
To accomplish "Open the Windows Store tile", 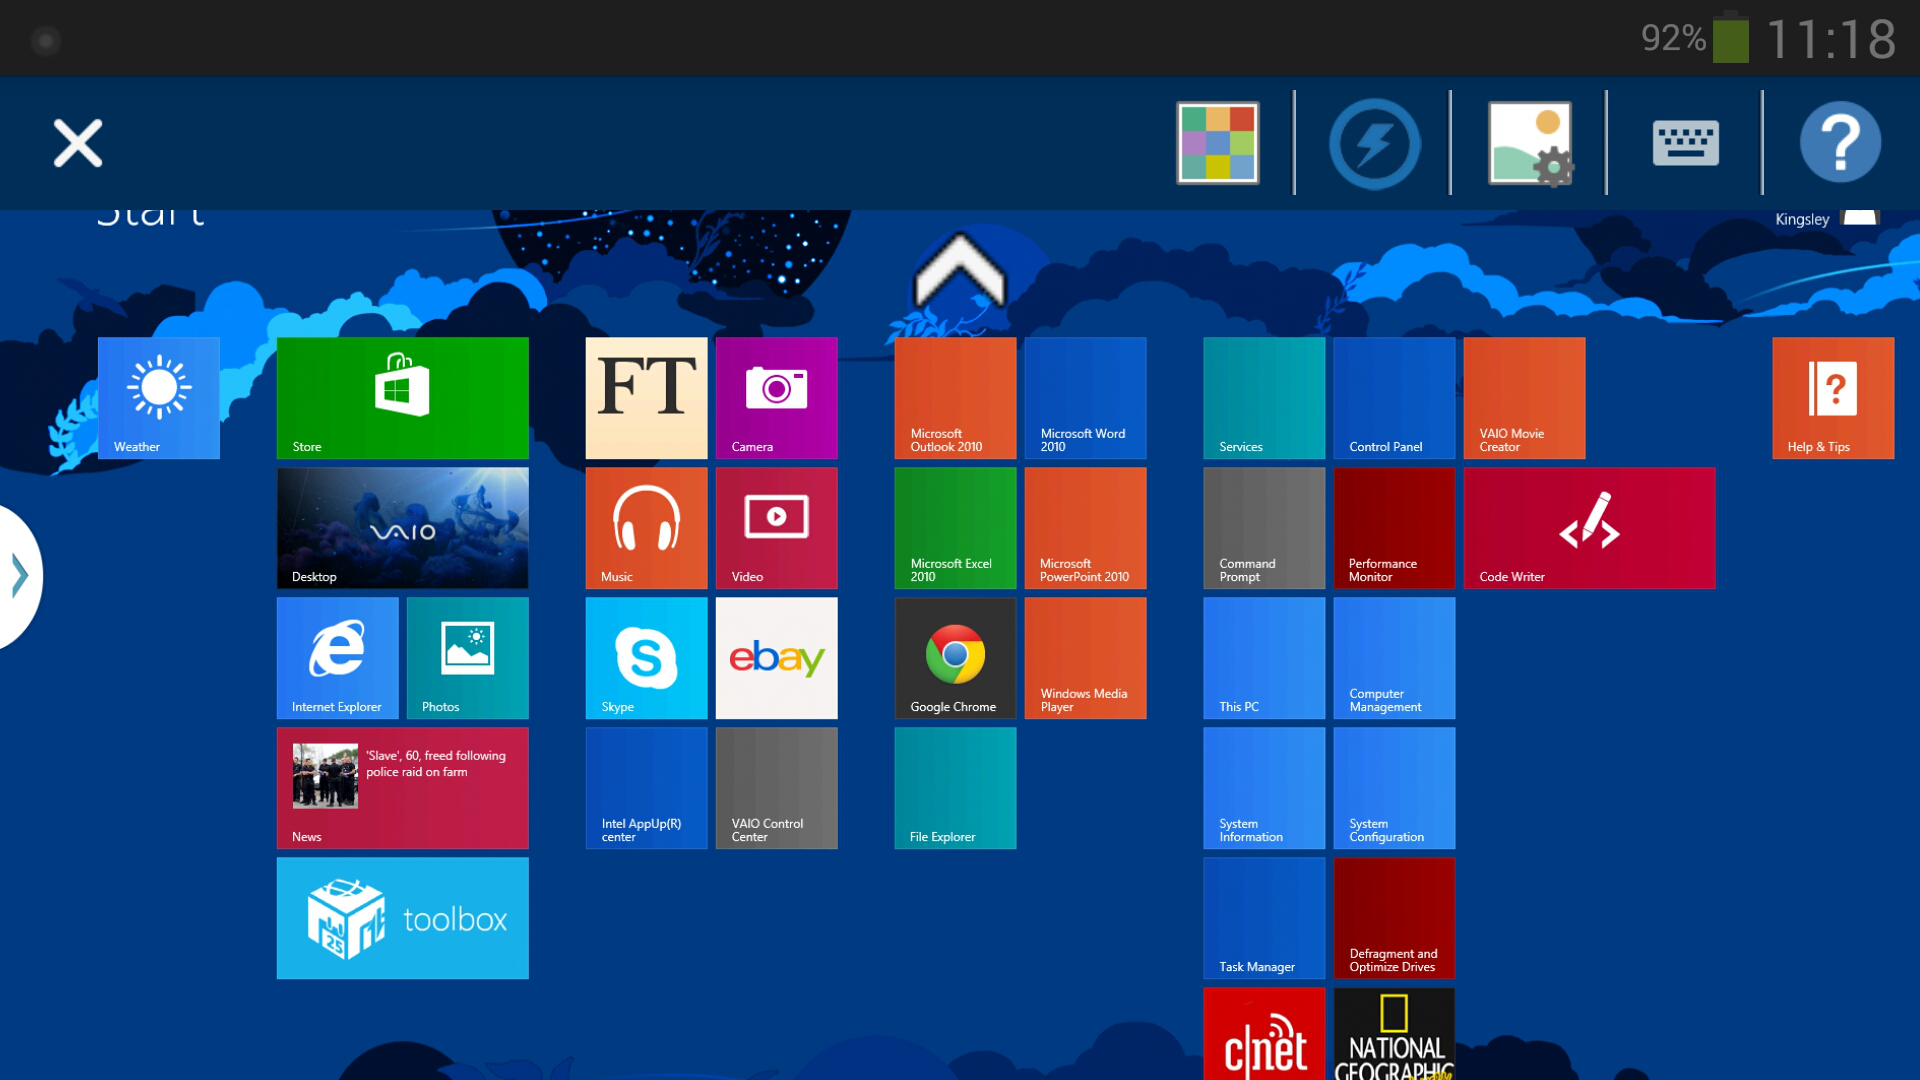I will (403, 398).
